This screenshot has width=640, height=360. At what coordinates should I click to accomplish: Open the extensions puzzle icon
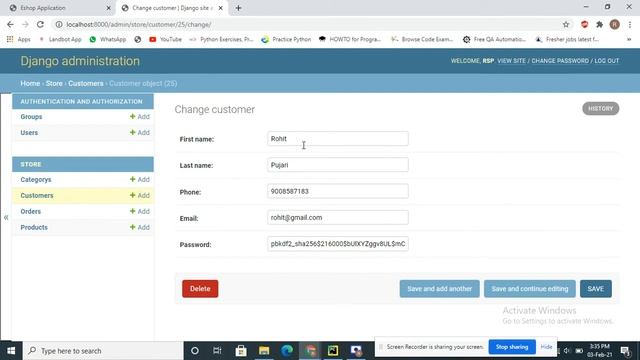600,24
